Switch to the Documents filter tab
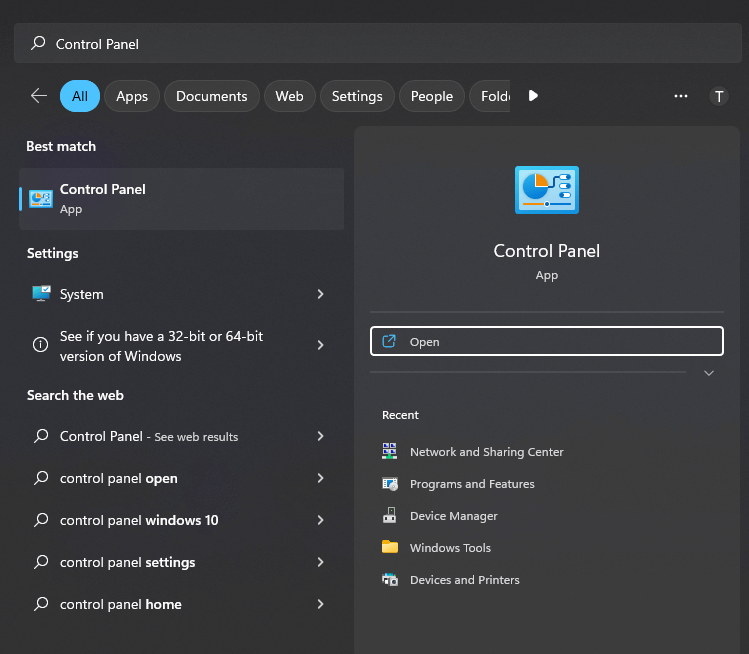 coord(212,96)
